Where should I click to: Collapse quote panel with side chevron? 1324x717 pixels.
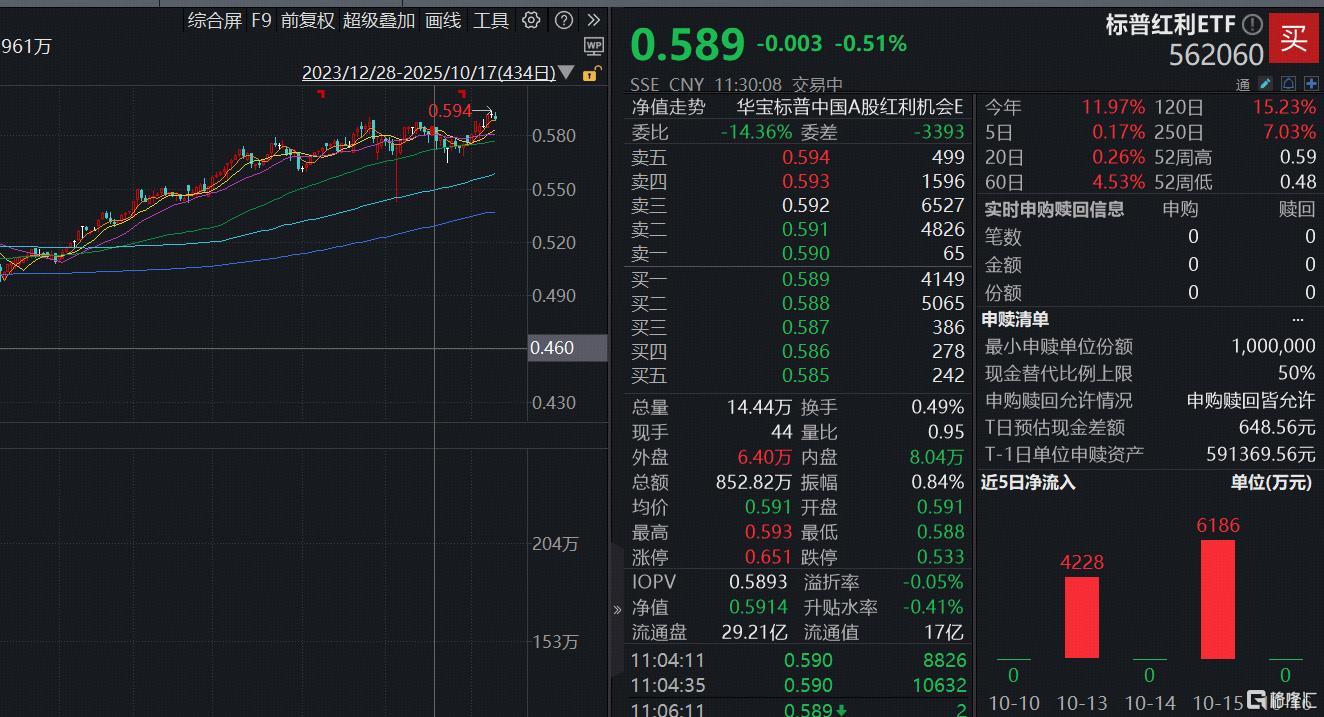[x=616, y=609]
